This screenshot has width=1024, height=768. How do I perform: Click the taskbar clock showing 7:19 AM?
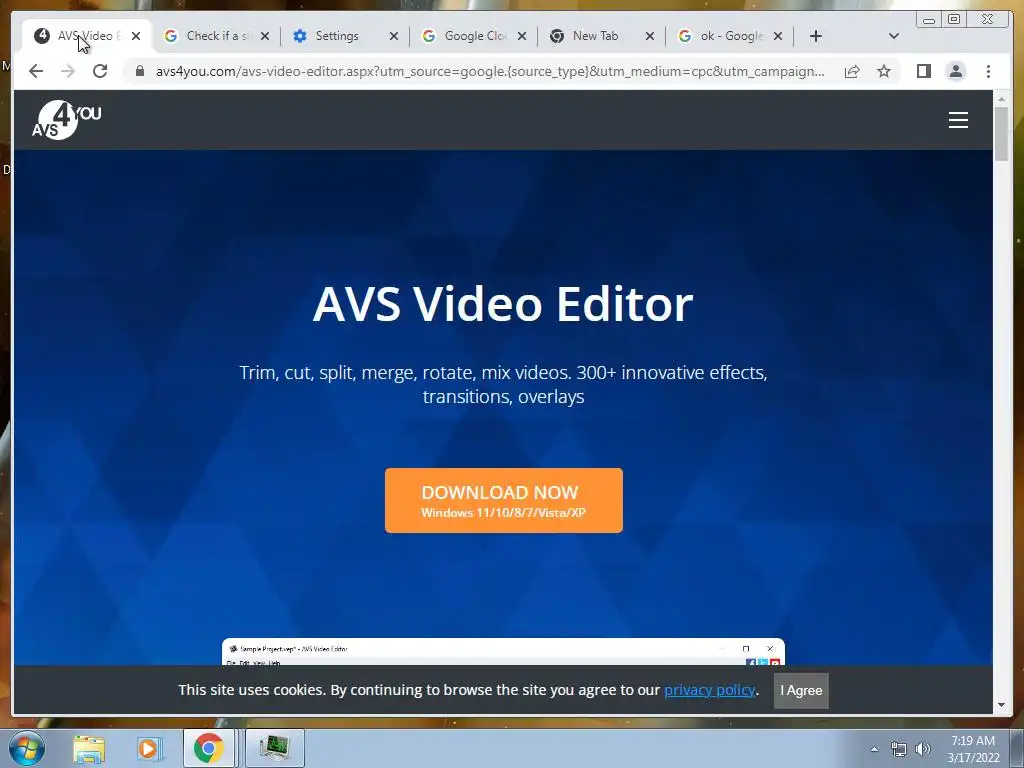pyautogui.click(x=973, y=749)
